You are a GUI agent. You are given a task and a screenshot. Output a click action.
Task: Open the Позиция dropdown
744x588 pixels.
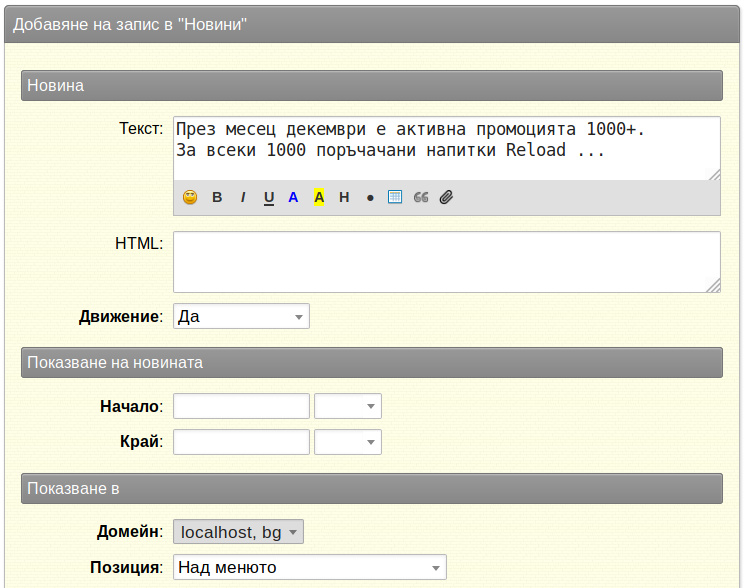tap(310, 567)
